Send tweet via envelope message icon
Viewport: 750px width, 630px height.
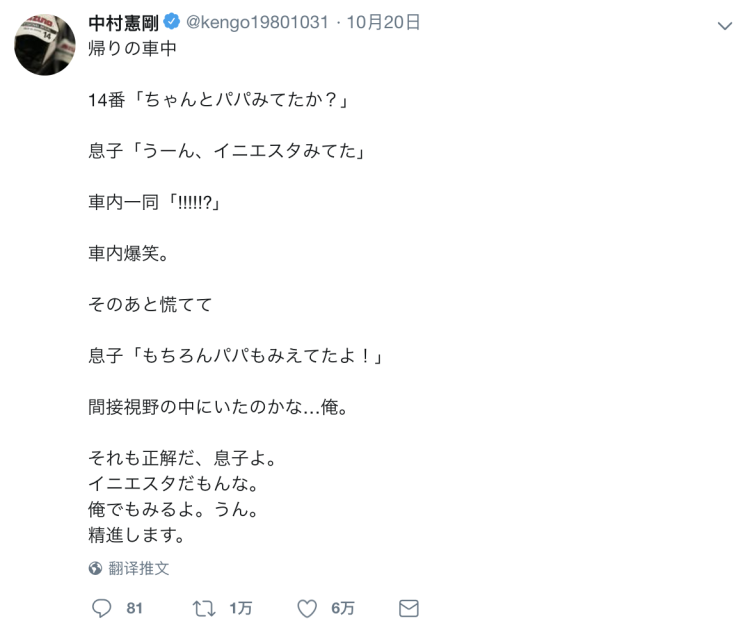409,608
